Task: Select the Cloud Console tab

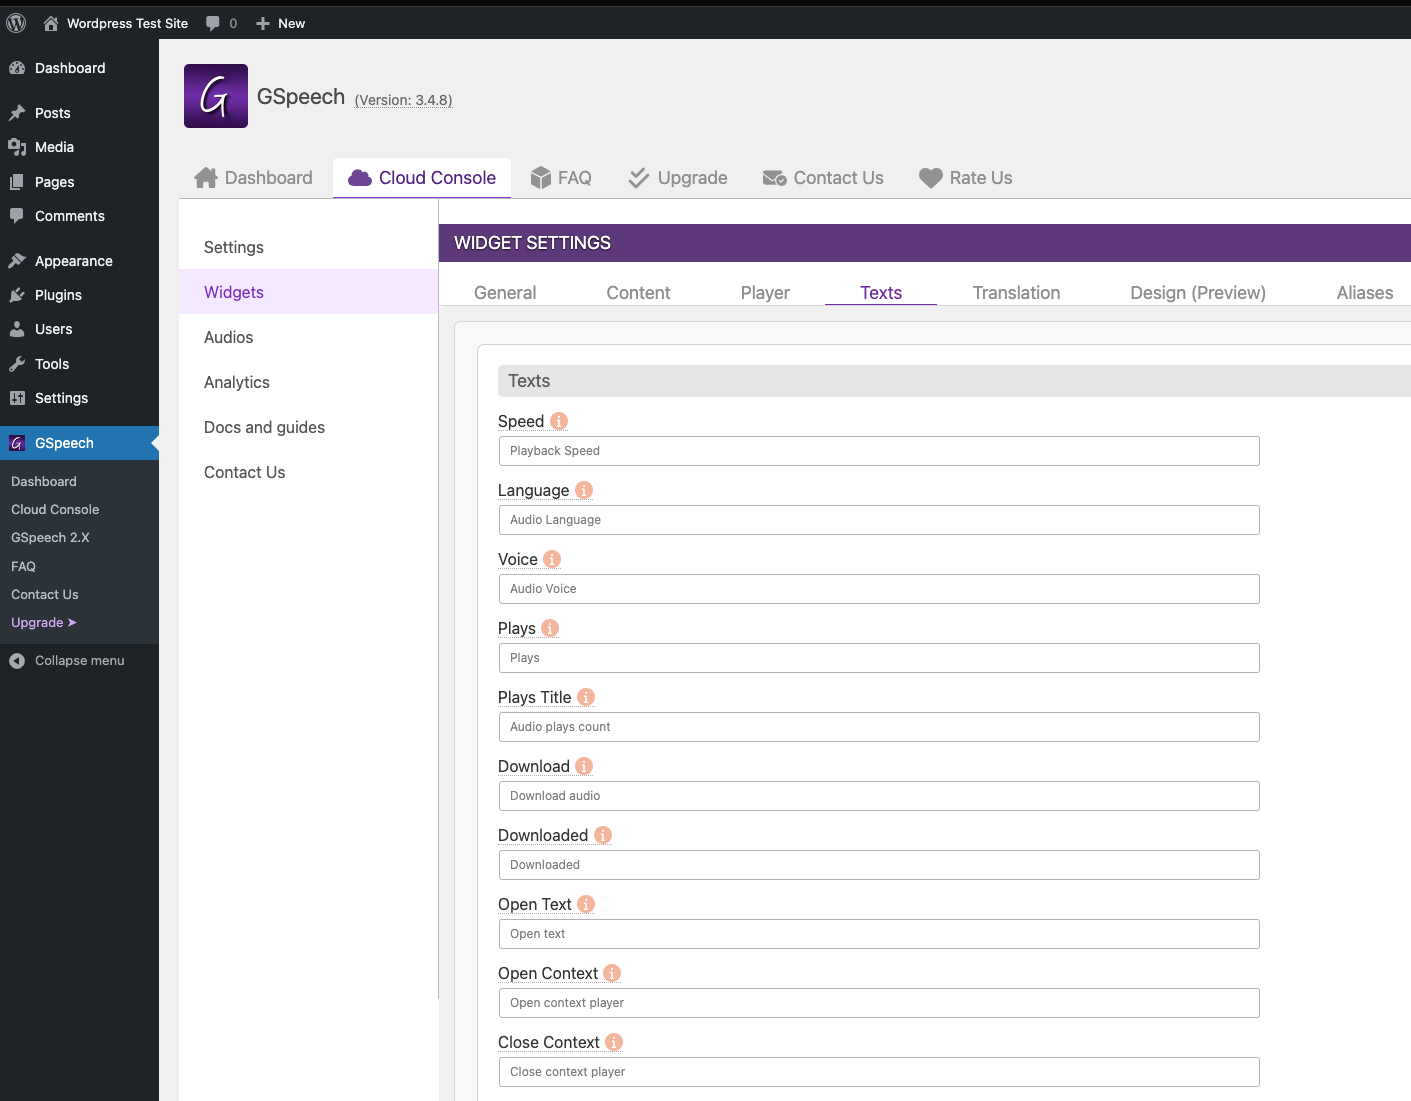Action: (x=422, y=178)
